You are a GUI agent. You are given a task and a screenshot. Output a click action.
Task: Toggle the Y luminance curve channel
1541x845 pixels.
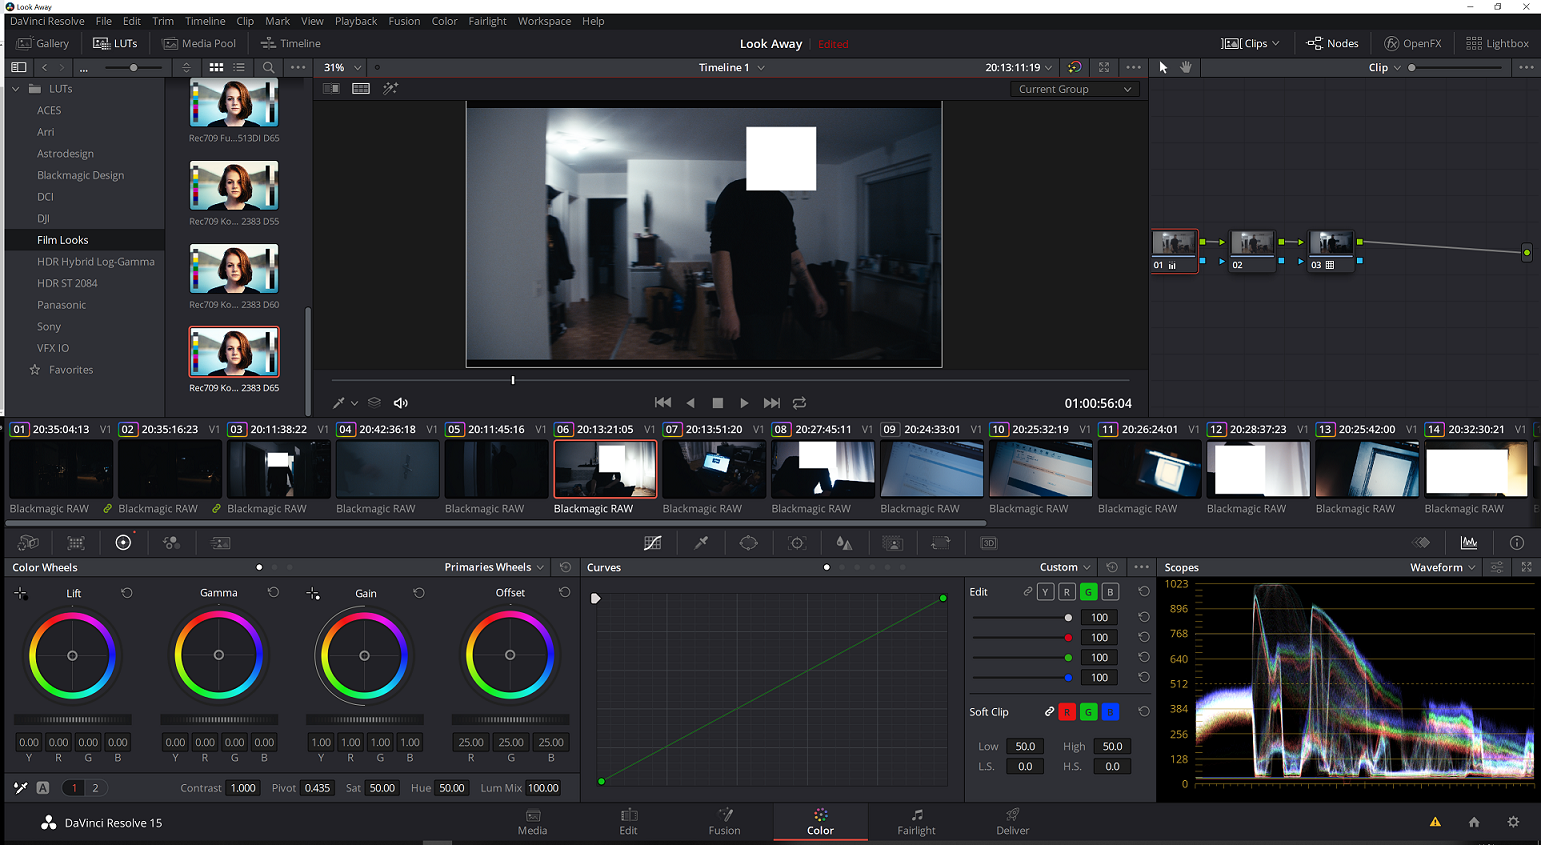1045,592
